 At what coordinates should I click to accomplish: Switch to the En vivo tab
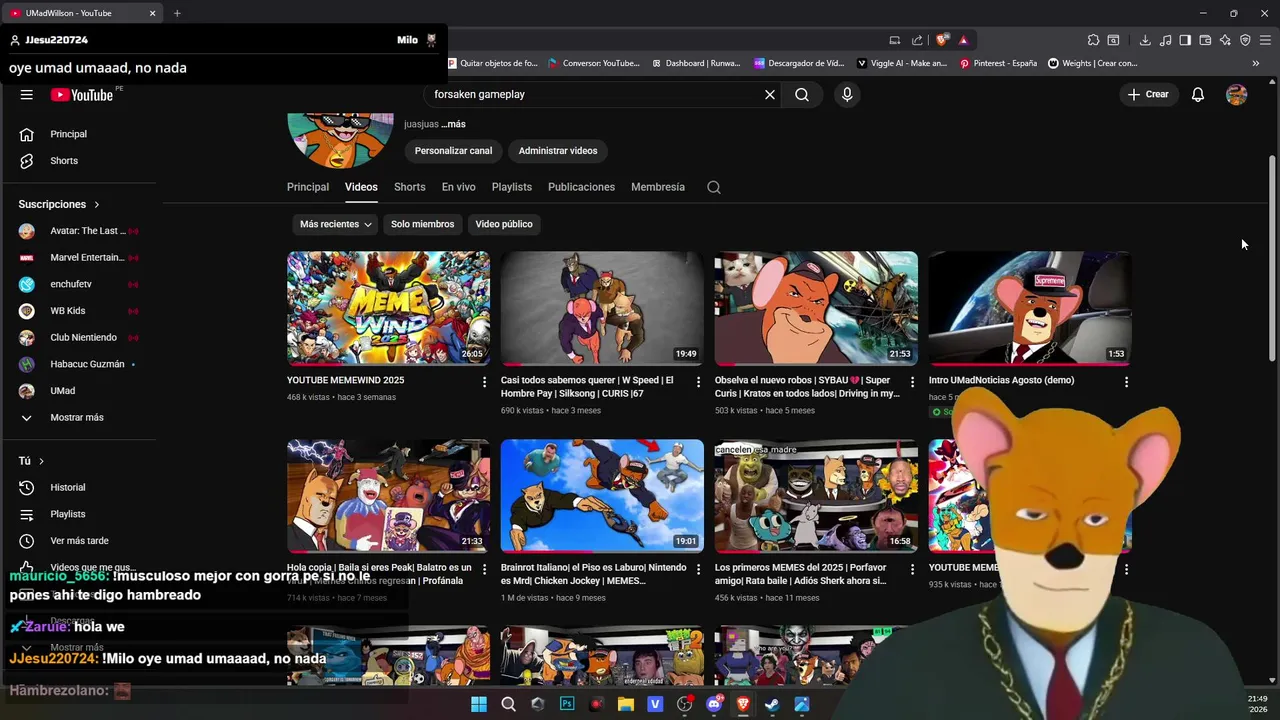coord(459,187)
